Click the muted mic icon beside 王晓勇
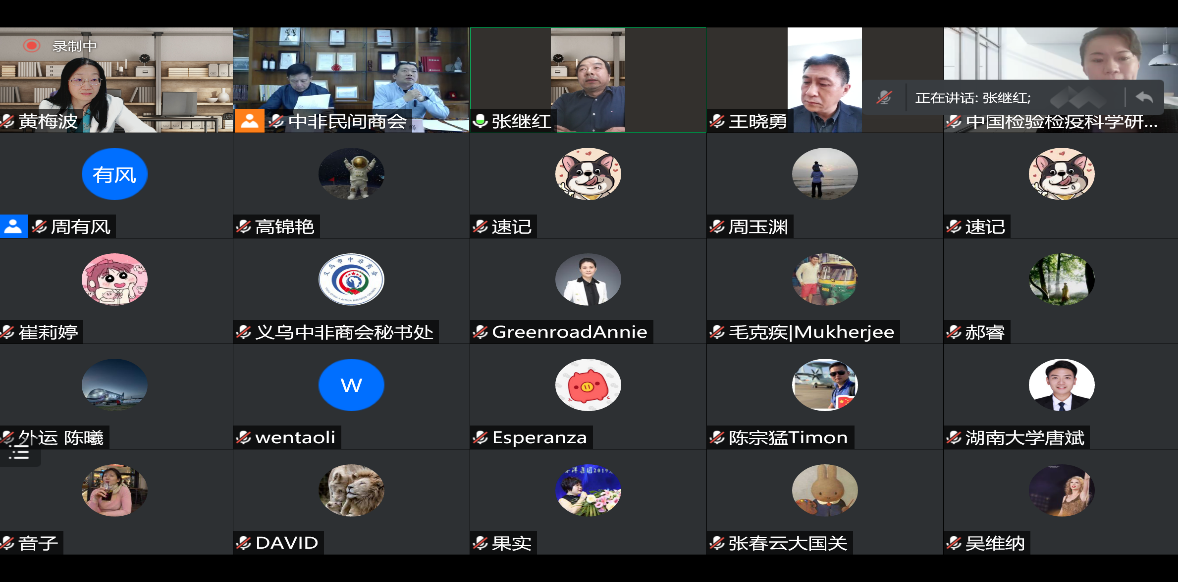The image size is (1178, 582). [717, 121]
